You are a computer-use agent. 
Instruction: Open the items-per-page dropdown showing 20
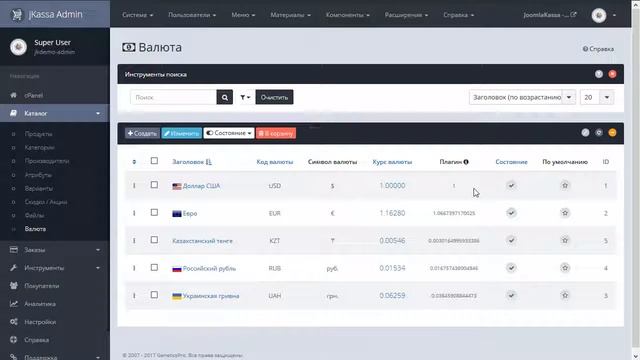(x=597, y=97)
